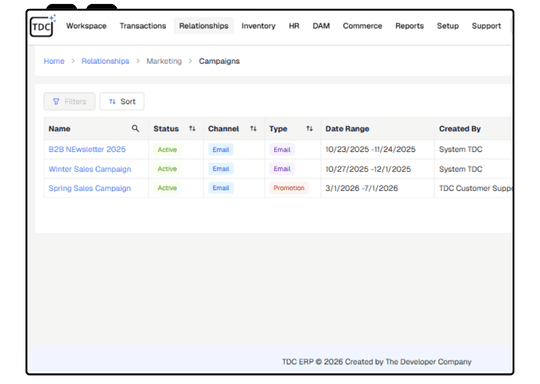This screenshot has width=540, height=384.
Task: Go to Home breadcrumb link
Action: (54, 61)
